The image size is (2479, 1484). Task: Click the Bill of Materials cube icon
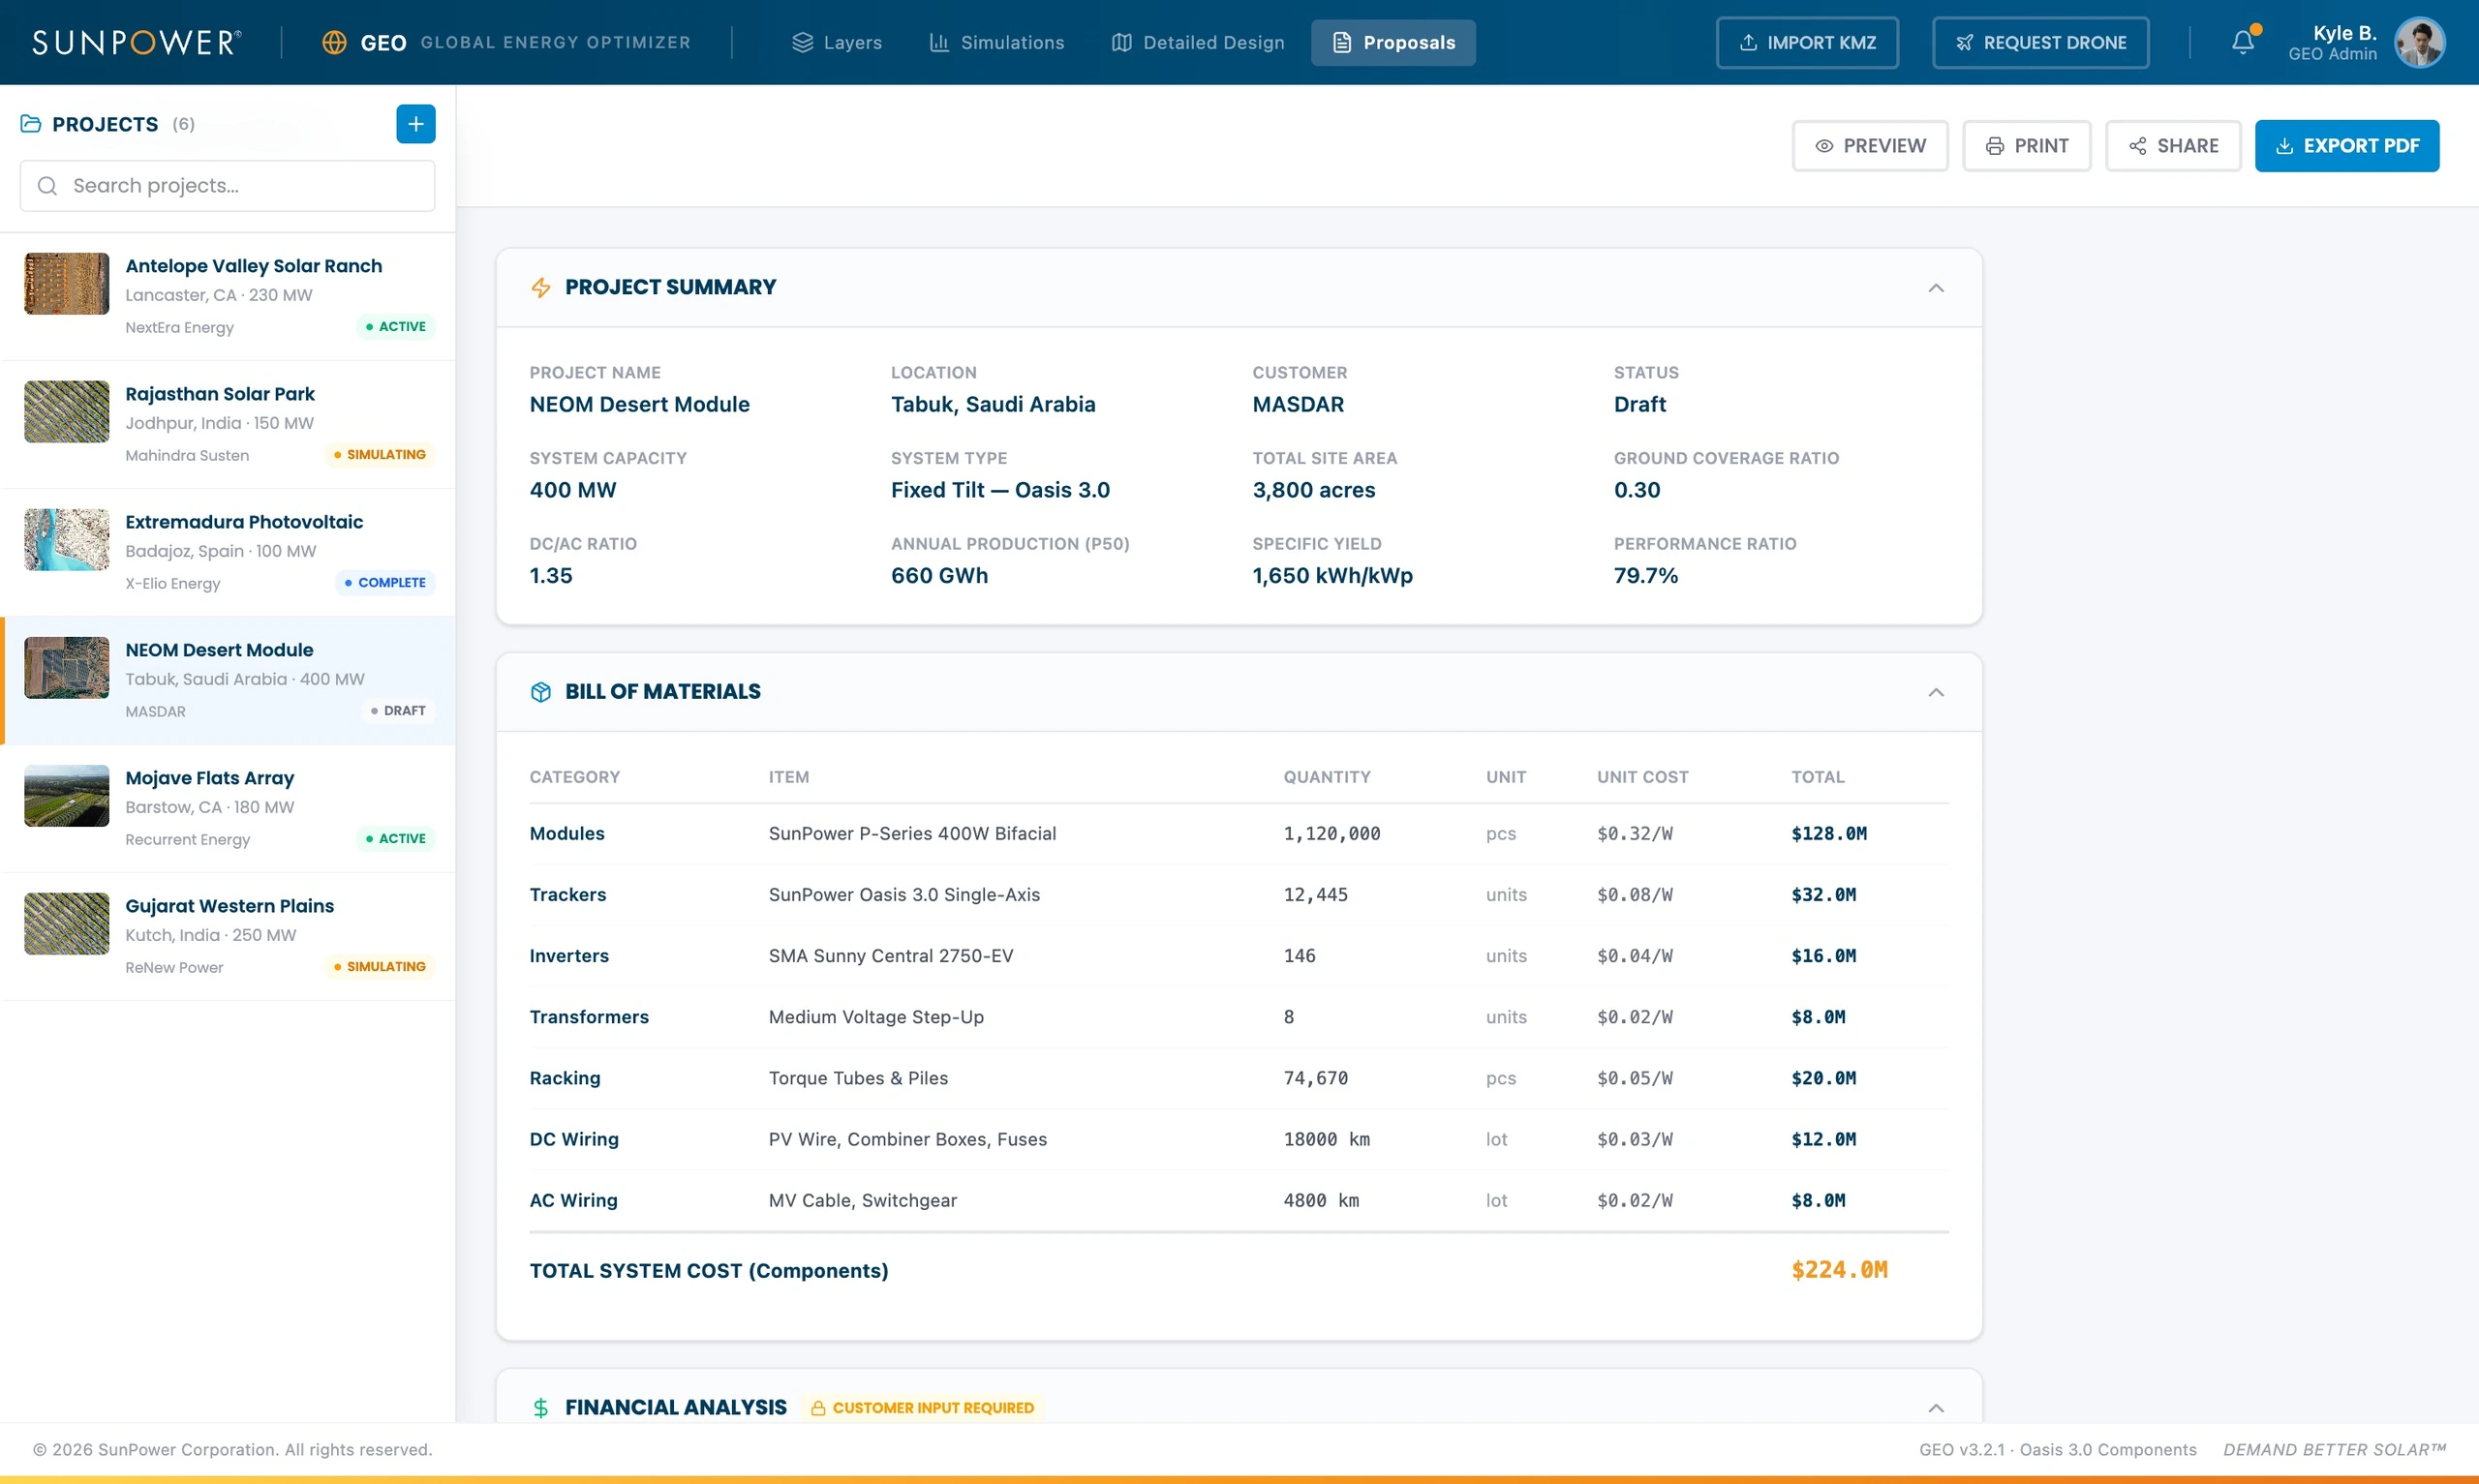tap(541, 692)
